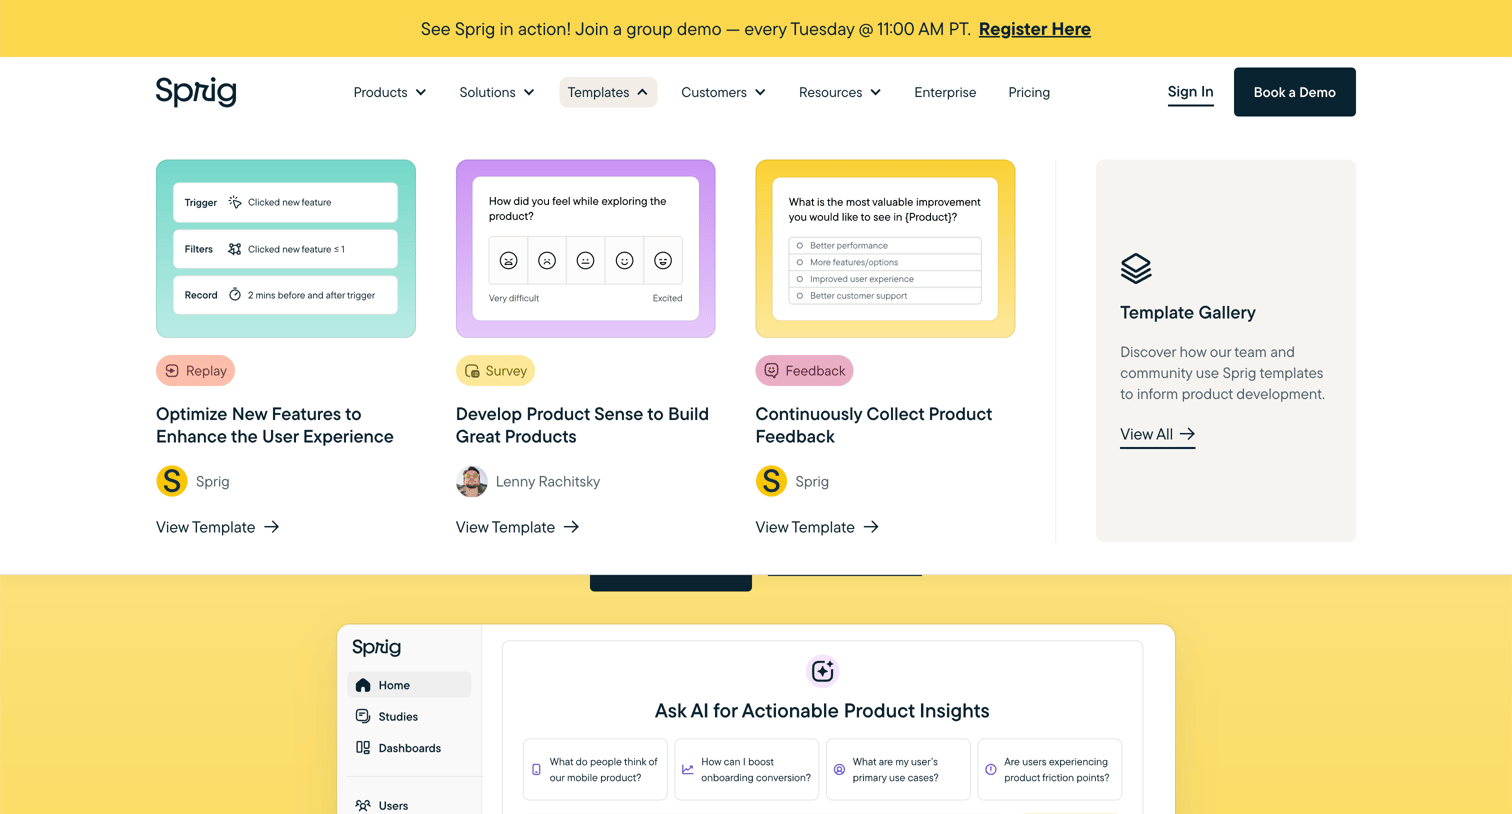This screenshot has height=814, width=1512.
Task: Select the frowning face emoji rating
Action: 547,261
